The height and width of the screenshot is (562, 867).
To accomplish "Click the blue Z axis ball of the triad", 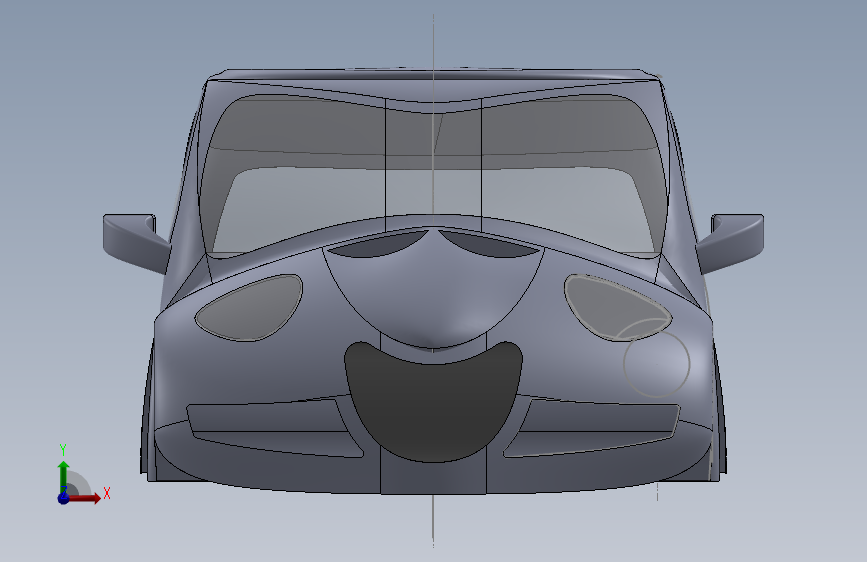I will (x=64, y=498).
